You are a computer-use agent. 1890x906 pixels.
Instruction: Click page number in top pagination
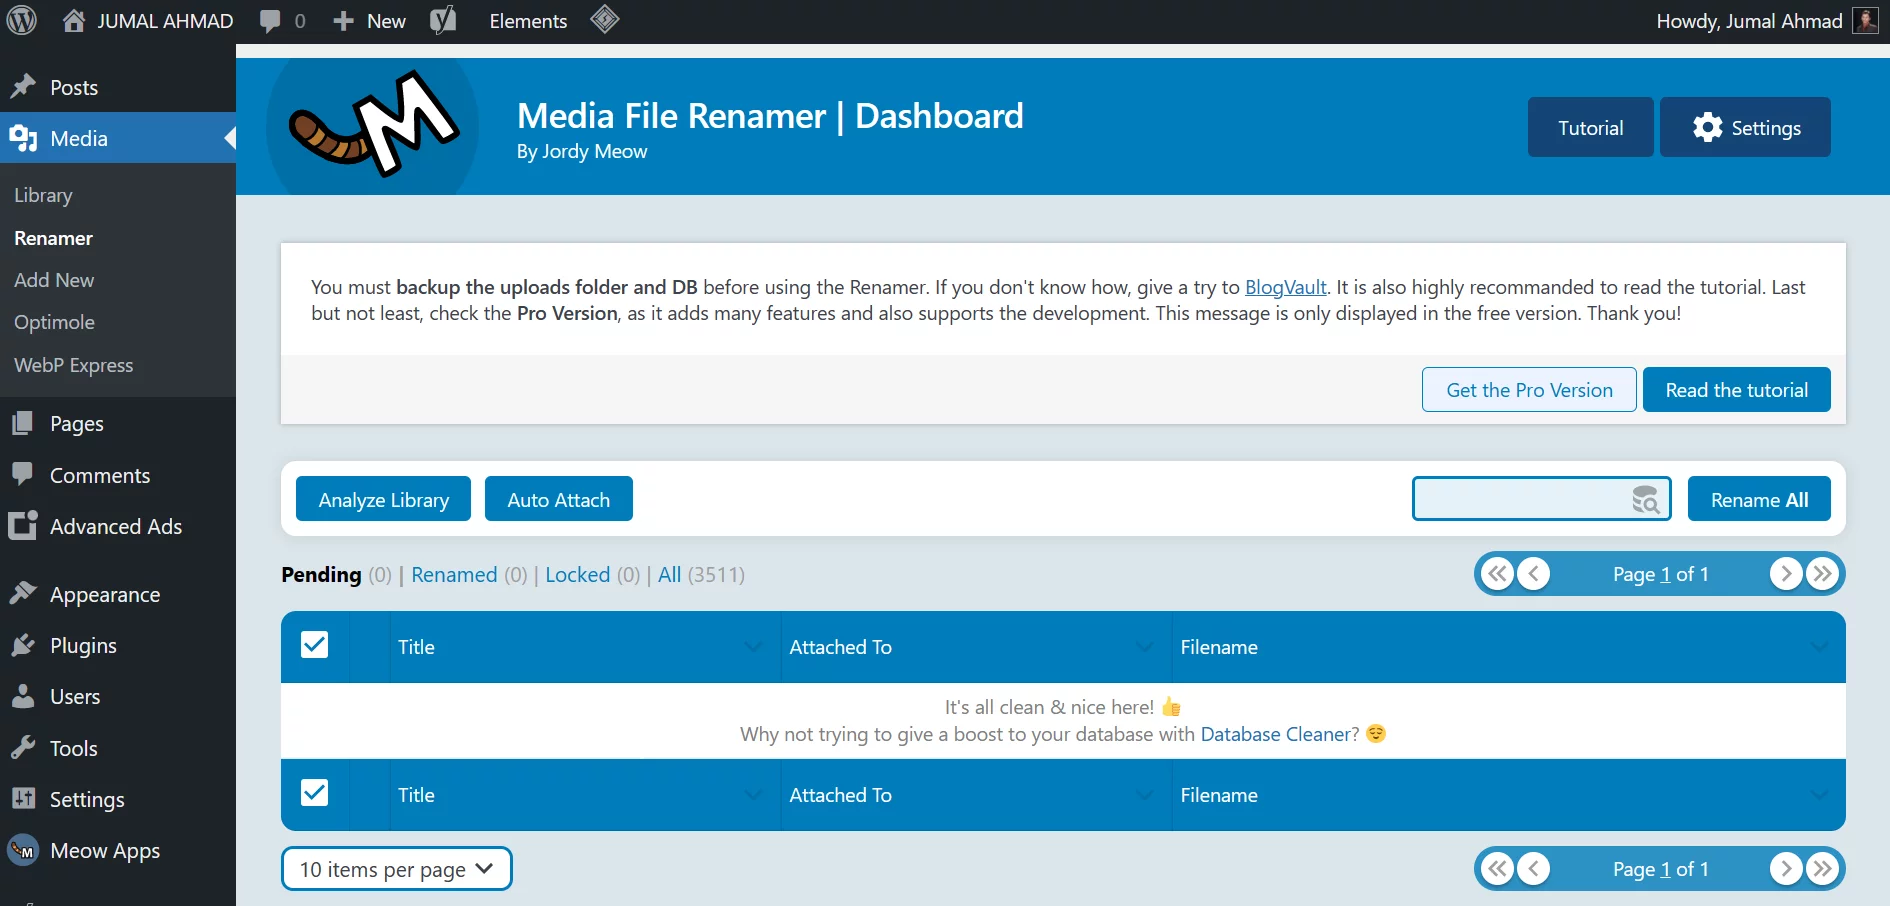1665,574
